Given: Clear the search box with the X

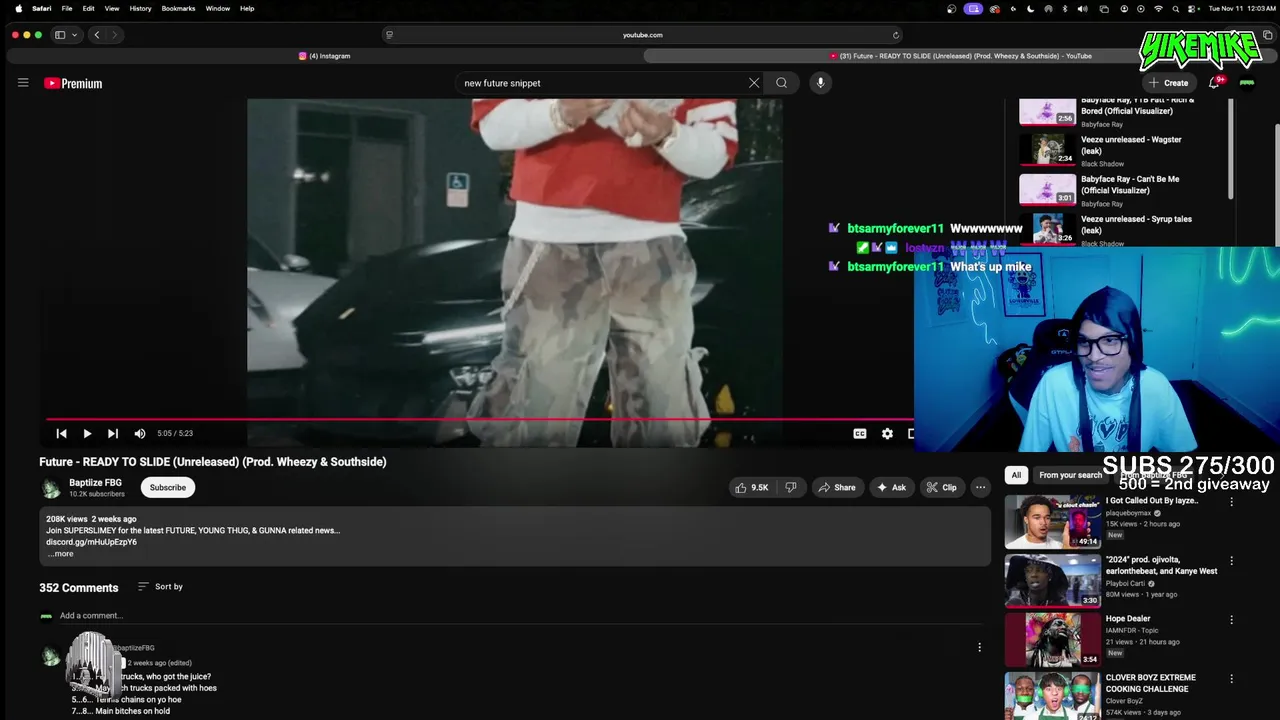Looking at the screenshot, I should [754, 83].
